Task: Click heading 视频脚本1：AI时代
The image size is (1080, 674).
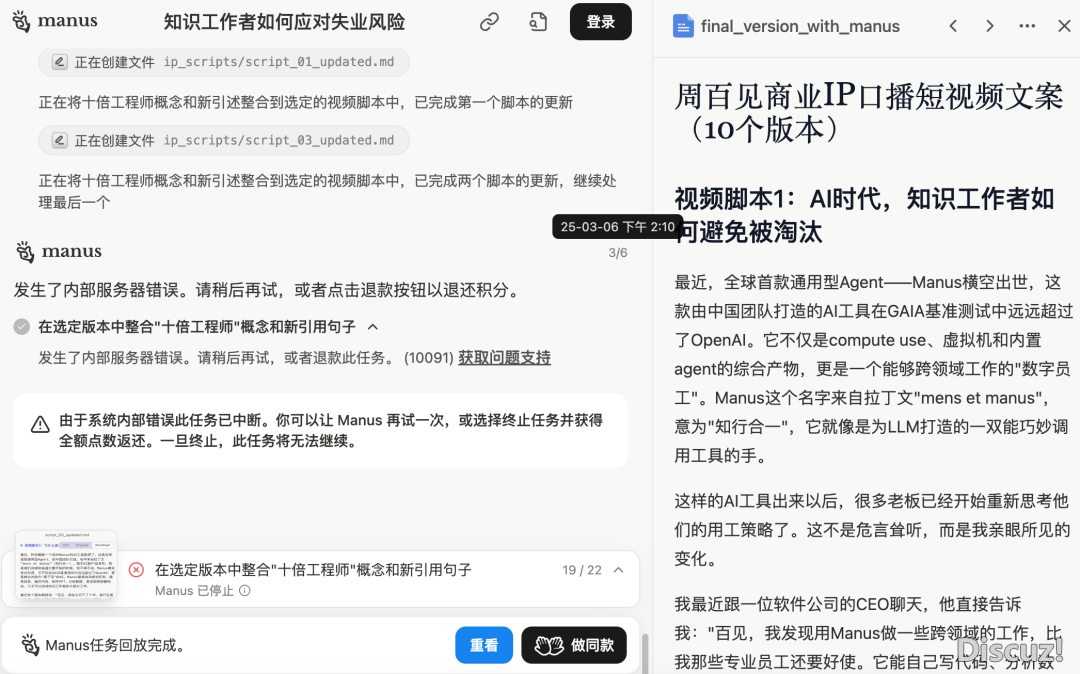Action: click(x=864, y=215)
